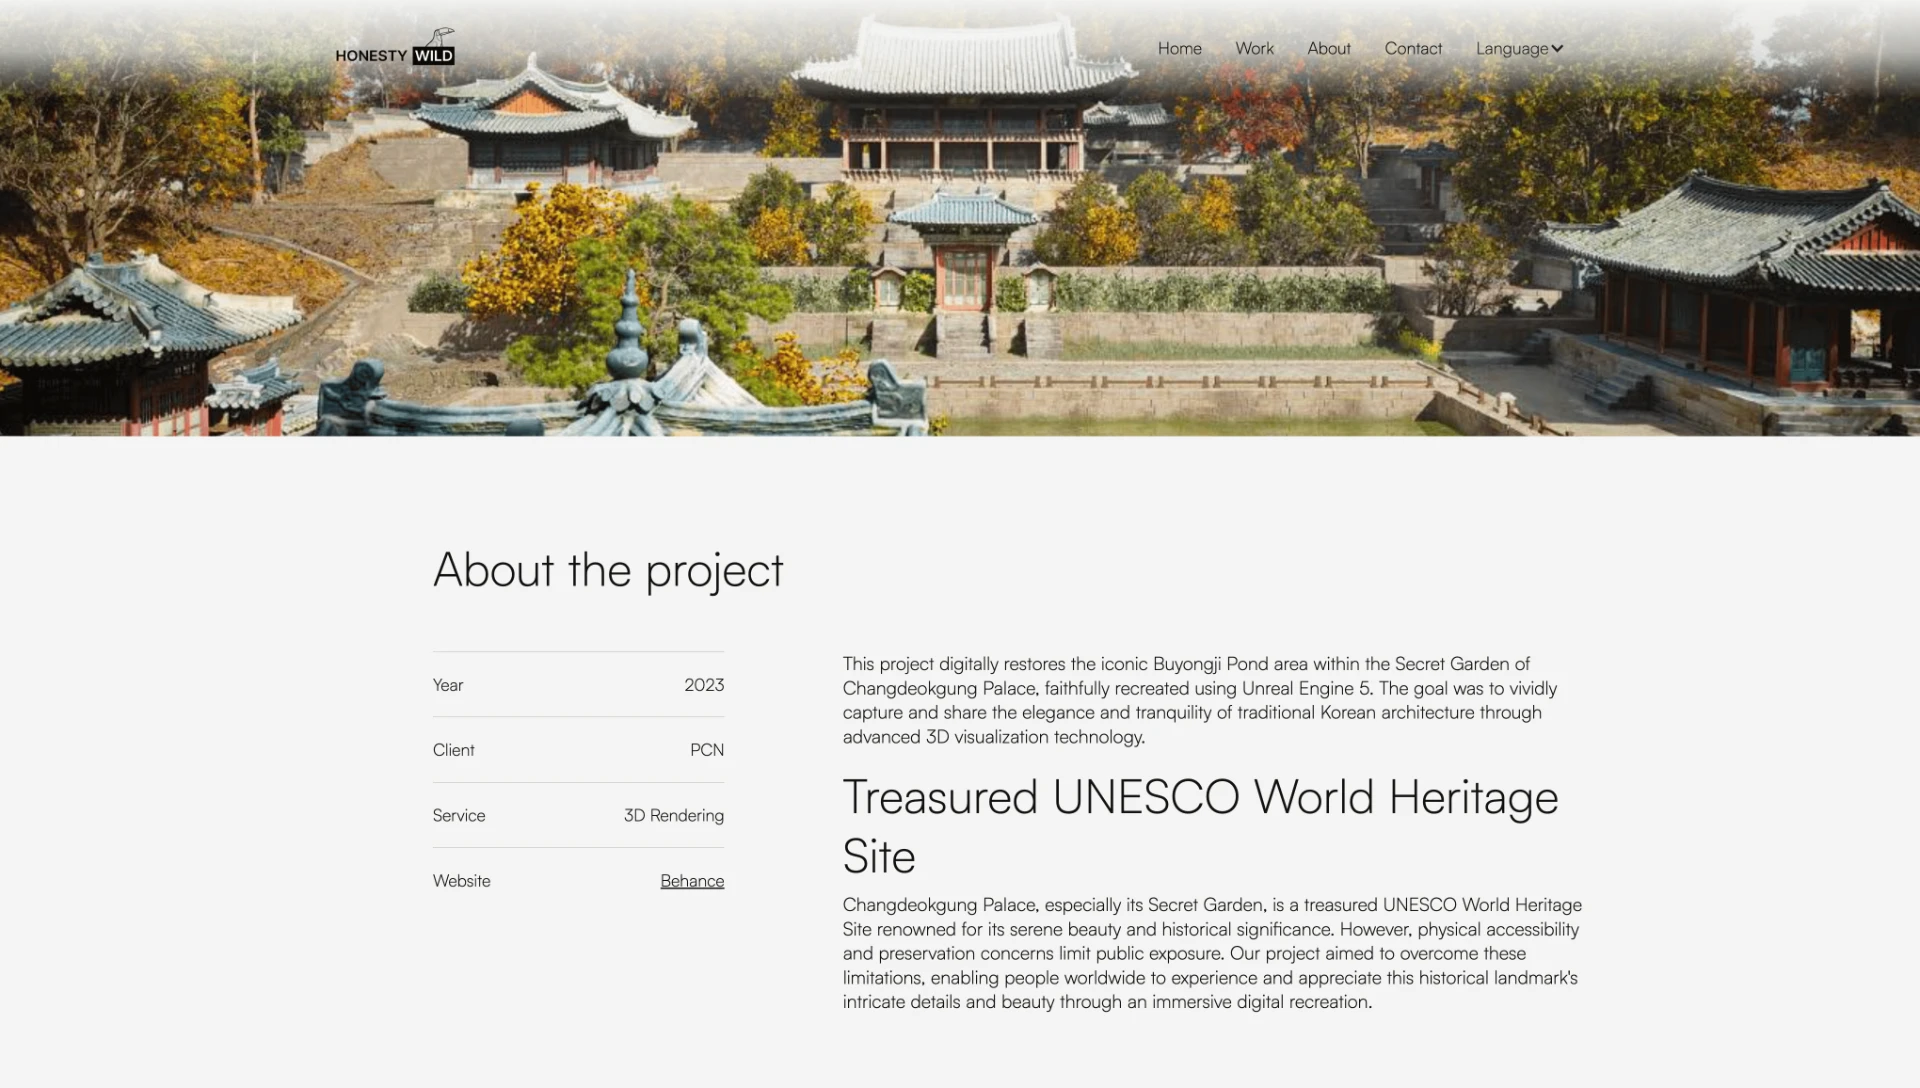Screen dimensions: 1920x1088
Task: Open the Home menu item
Action: [1179, 48]
